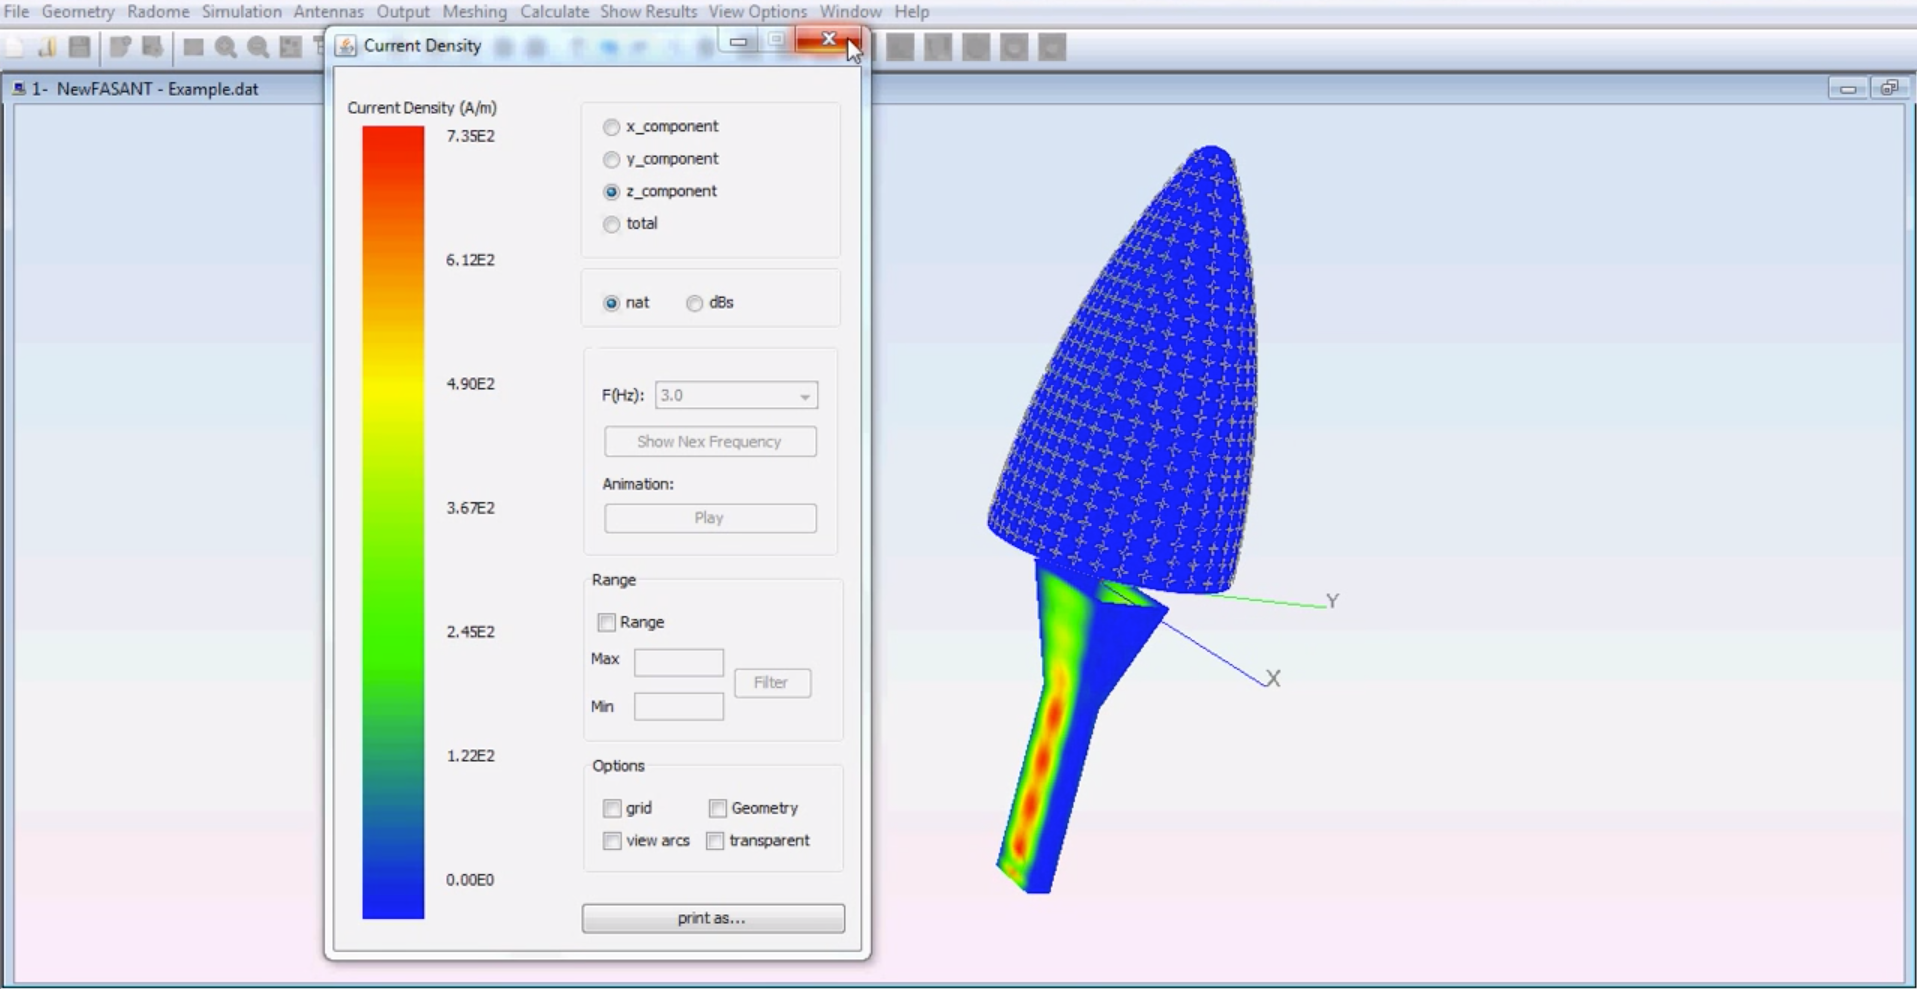
Task: Enable the view arcs checkbox
Action: pyautogui.click(x=612, y=841)
